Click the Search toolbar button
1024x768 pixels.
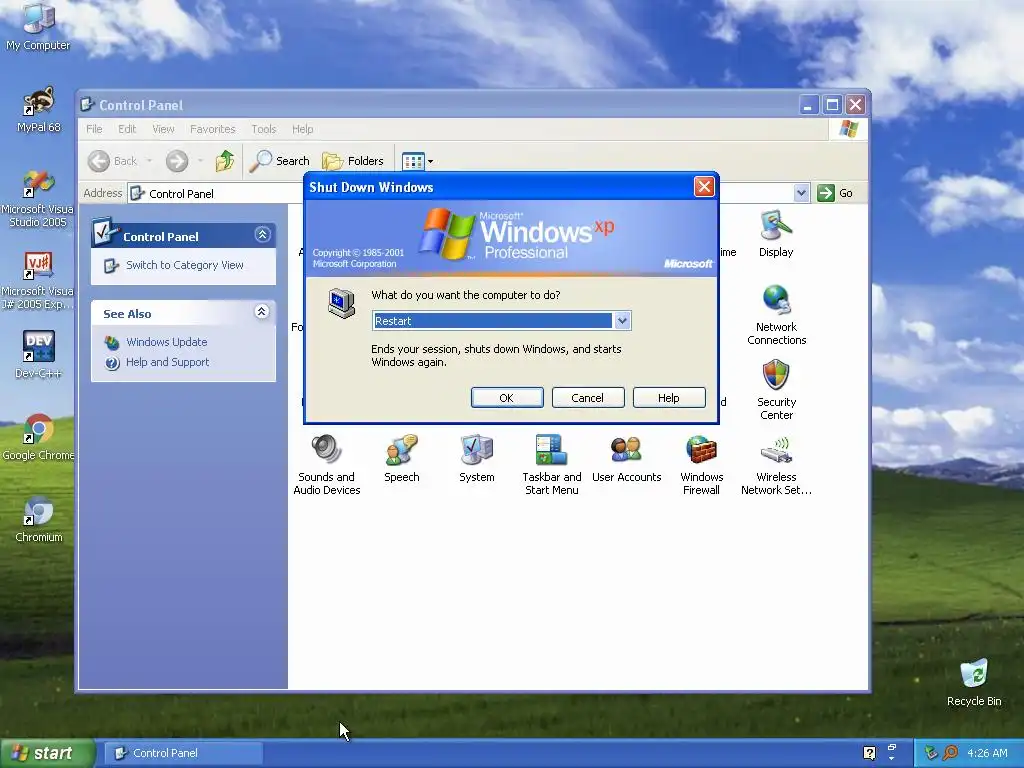coord(280,161)
